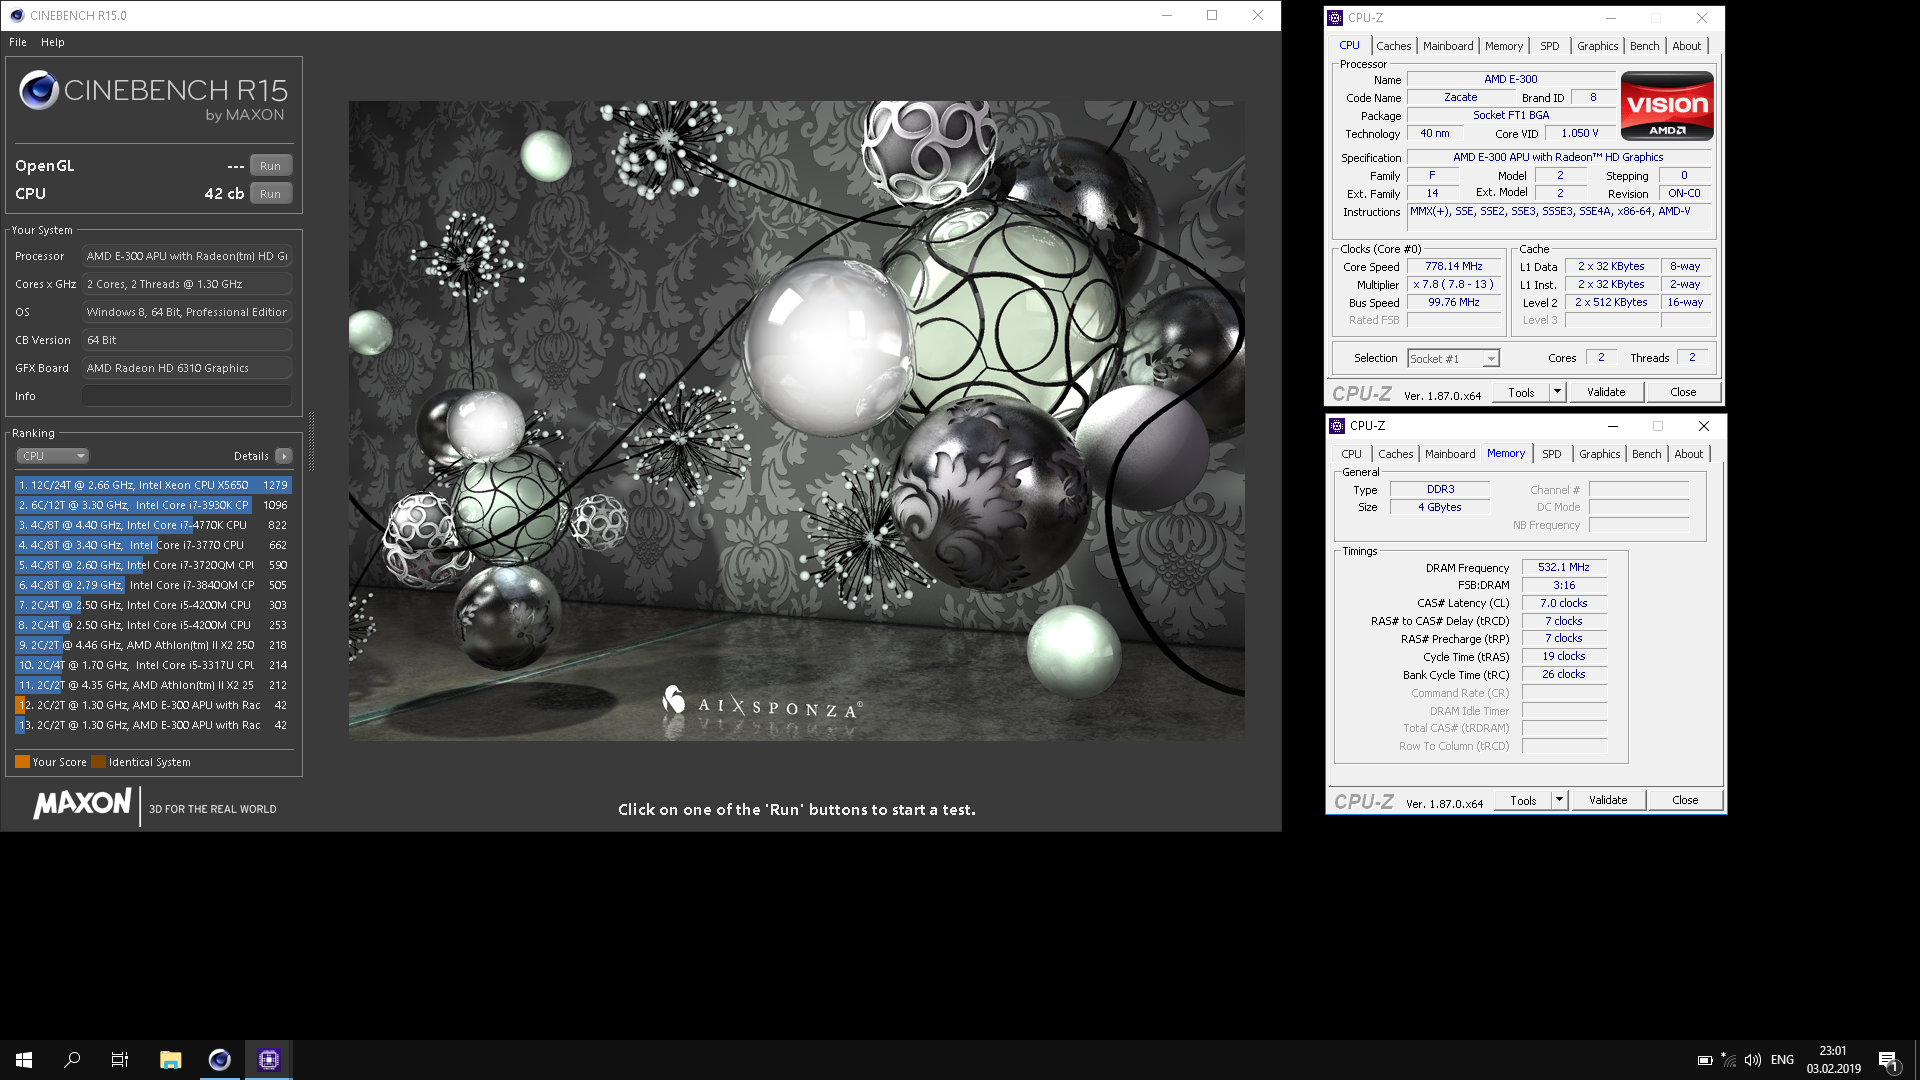
Task: Open Tools dropdown arrow in lower CPU-Z
Action: [1559, 801]
